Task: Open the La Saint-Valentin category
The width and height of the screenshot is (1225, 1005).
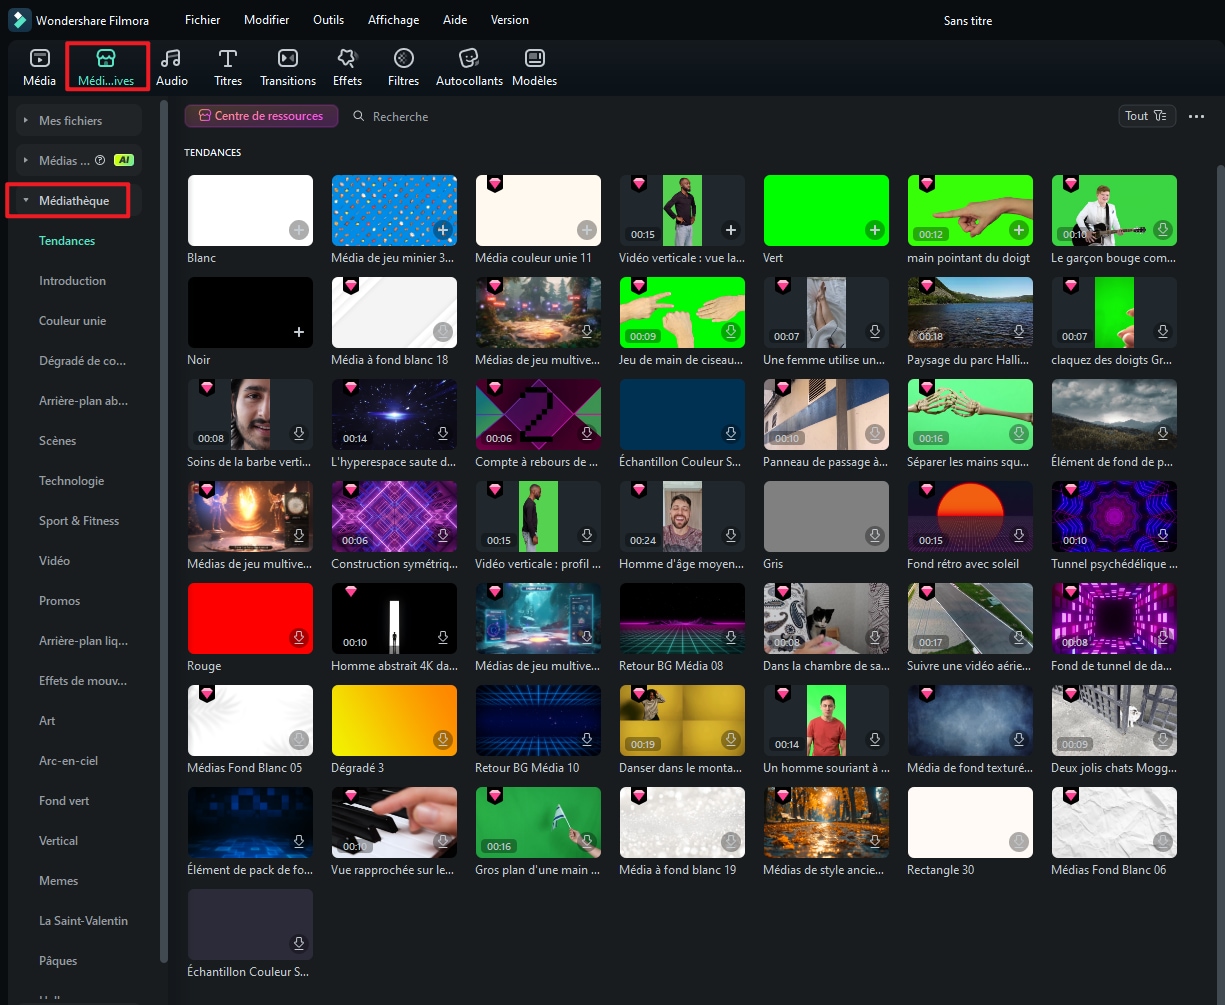Action: point(84,921)
